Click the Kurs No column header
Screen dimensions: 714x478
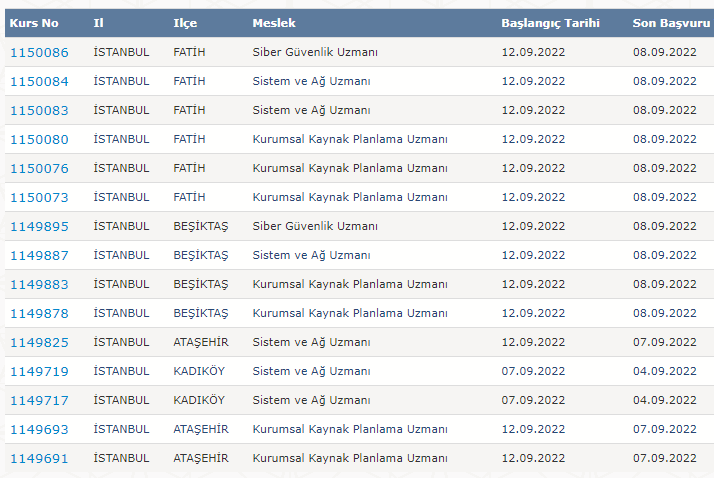[36, 23]
